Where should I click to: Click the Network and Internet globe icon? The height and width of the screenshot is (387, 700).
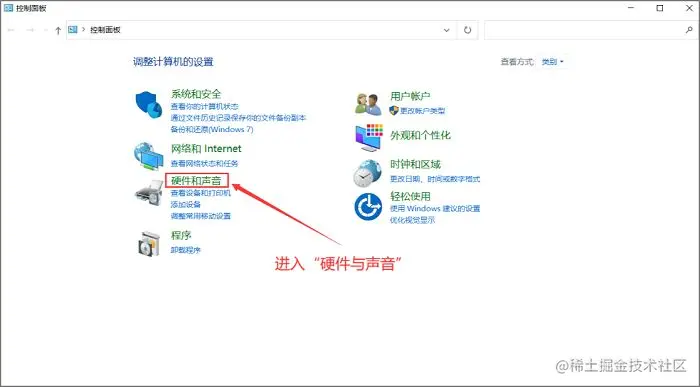149,156
